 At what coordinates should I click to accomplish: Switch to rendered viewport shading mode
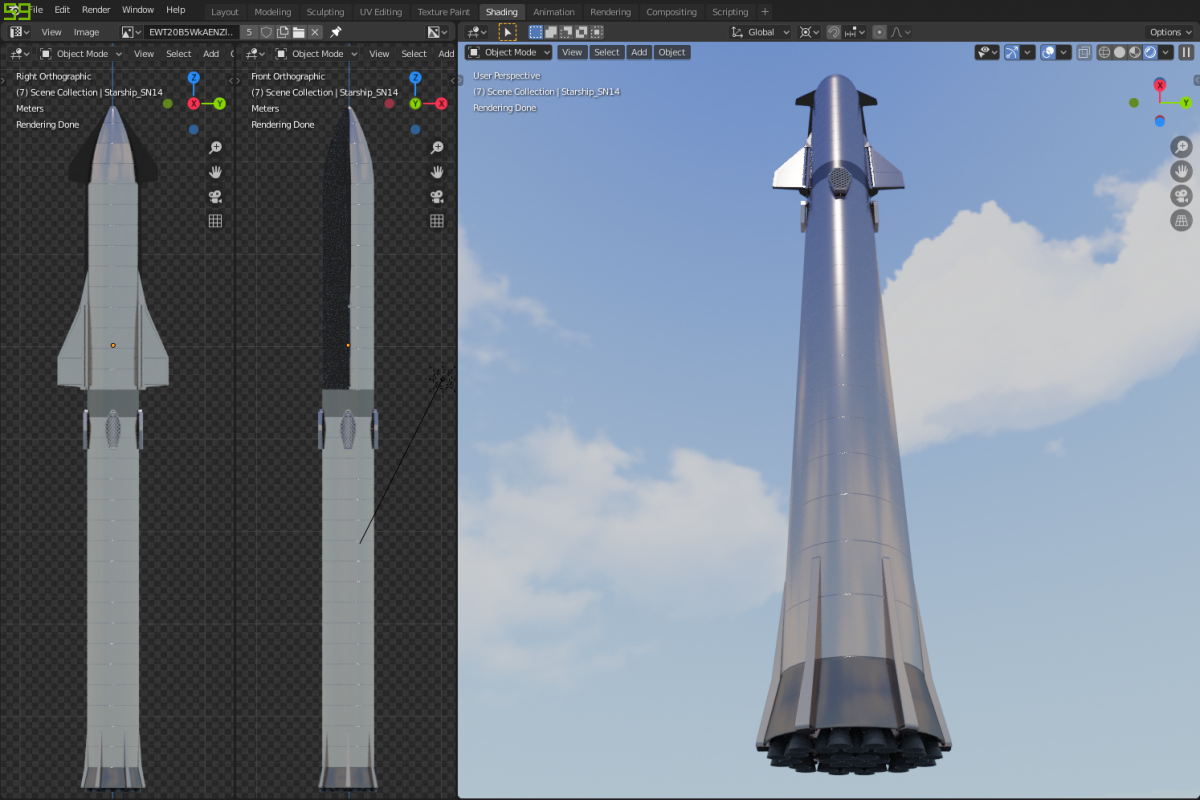point(1150,52)
